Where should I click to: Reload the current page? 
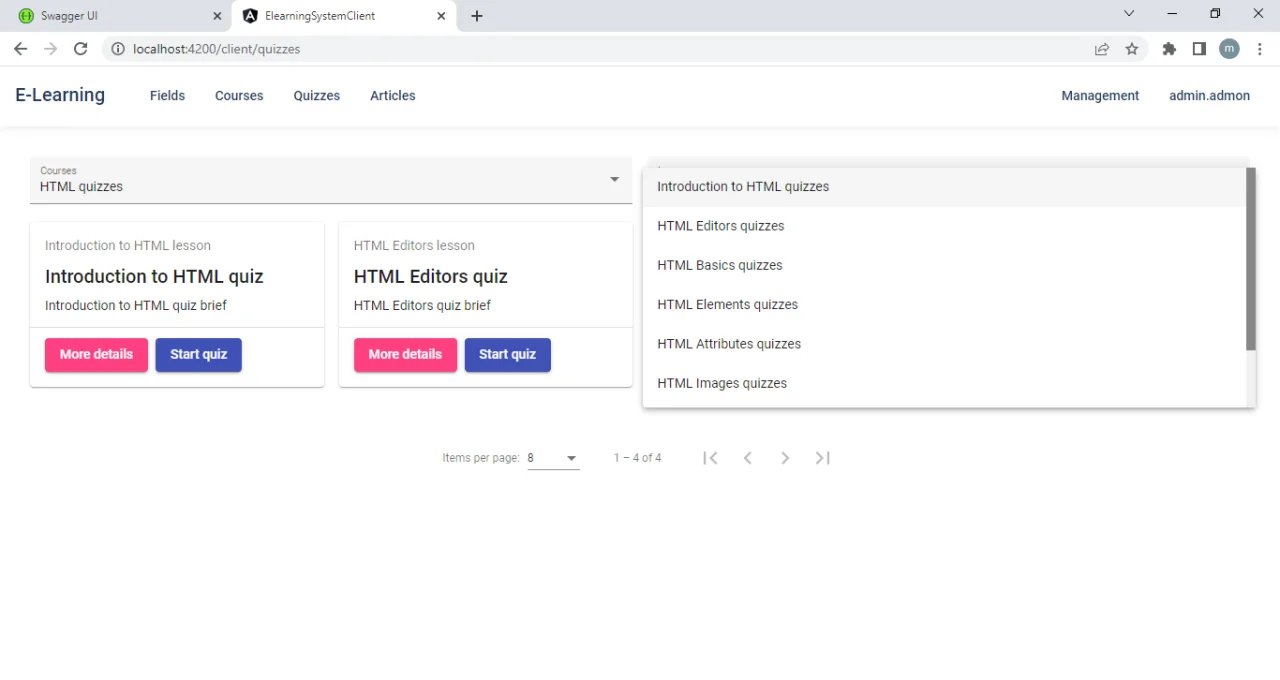click(81, 49)
